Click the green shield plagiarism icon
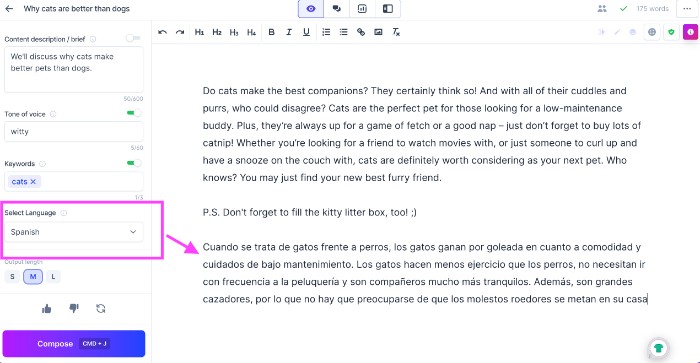 pyautogui.click(x=671, y=32)
